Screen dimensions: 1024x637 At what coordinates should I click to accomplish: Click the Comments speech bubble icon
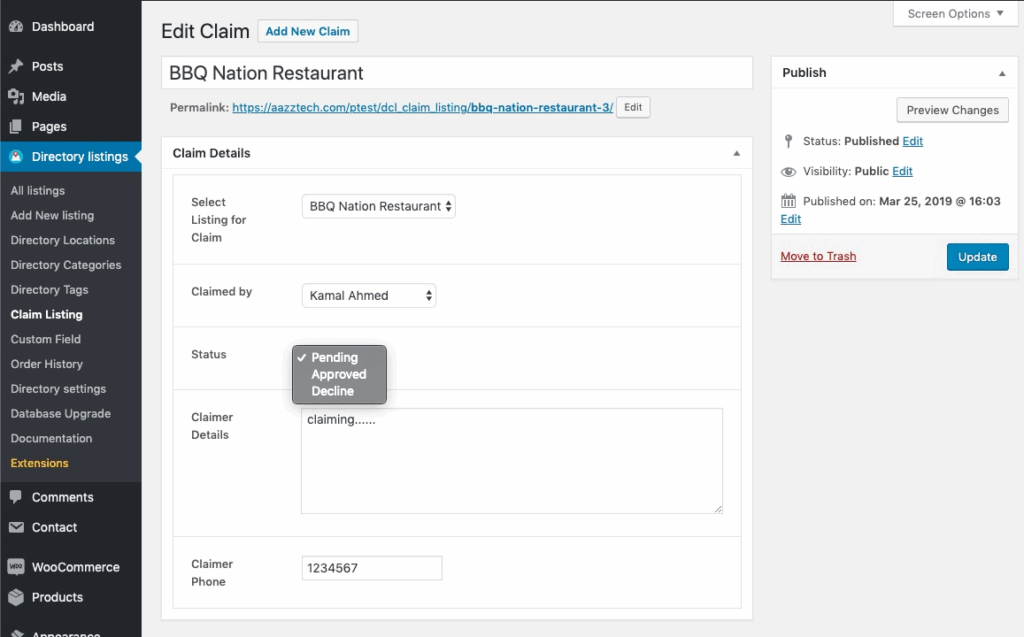pos(16,497)
